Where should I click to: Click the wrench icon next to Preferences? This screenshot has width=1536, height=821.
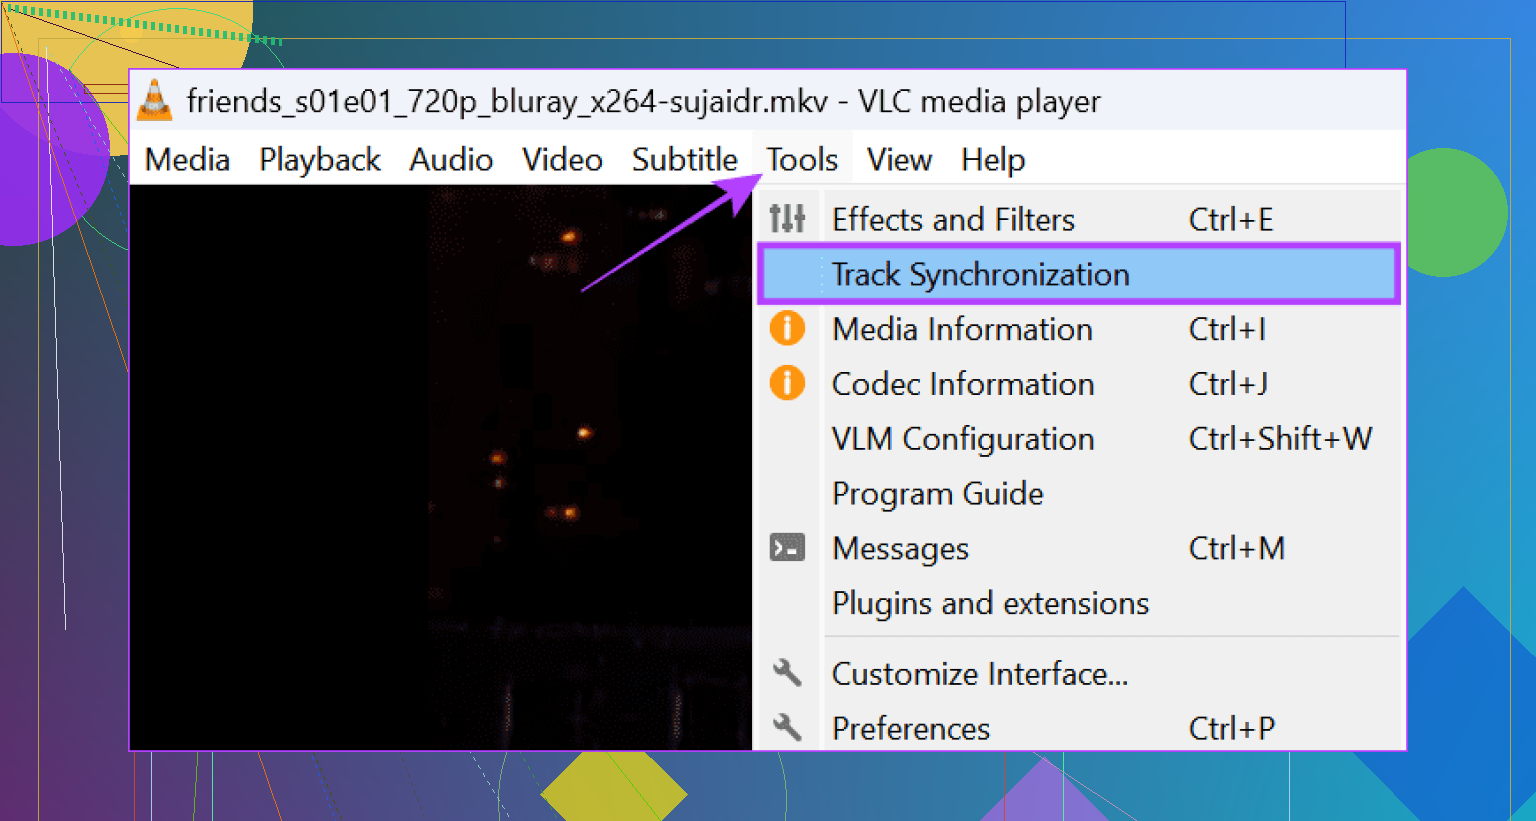(x=787, y=728)
